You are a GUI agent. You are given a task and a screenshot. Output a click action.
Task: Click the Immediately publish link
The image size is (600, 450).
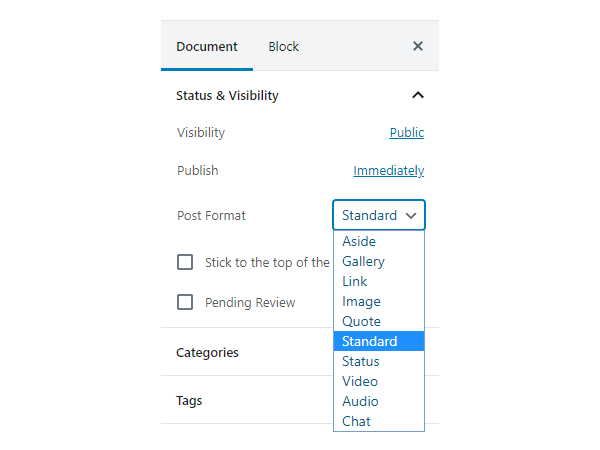[x=388, y=171]
